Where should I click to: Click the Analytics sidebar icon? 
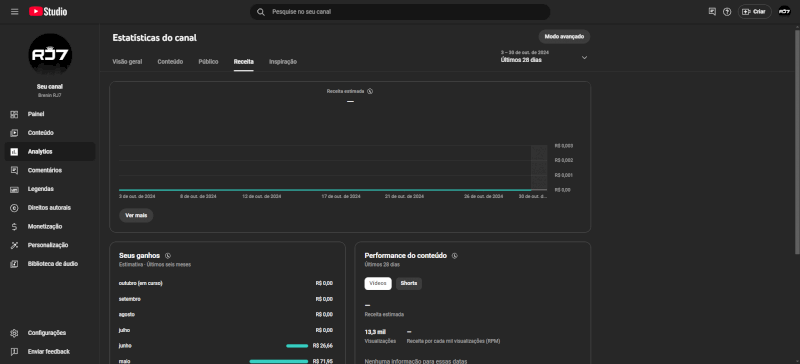tap(14, 152)
